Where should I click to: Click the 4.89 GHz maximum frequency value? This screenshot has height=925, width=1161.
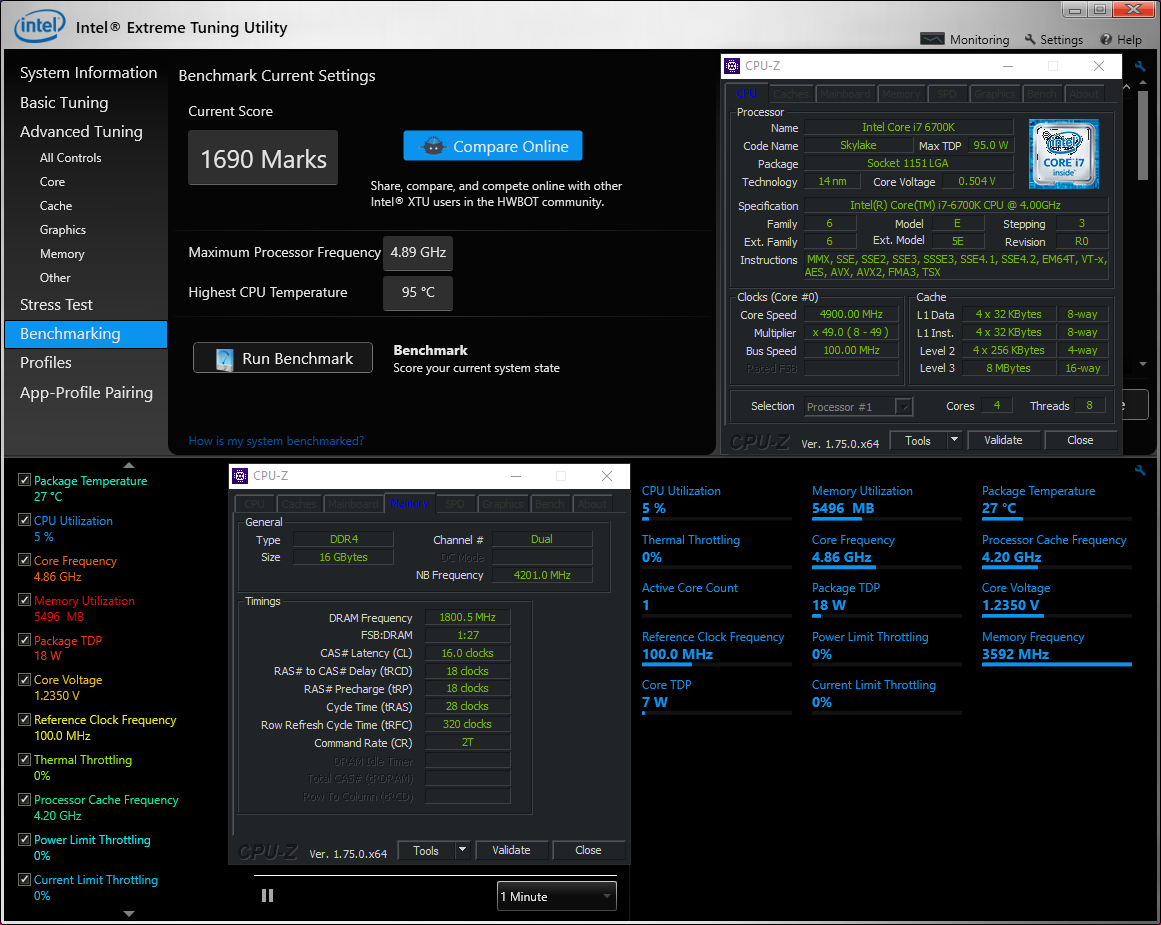coord(418,253)
